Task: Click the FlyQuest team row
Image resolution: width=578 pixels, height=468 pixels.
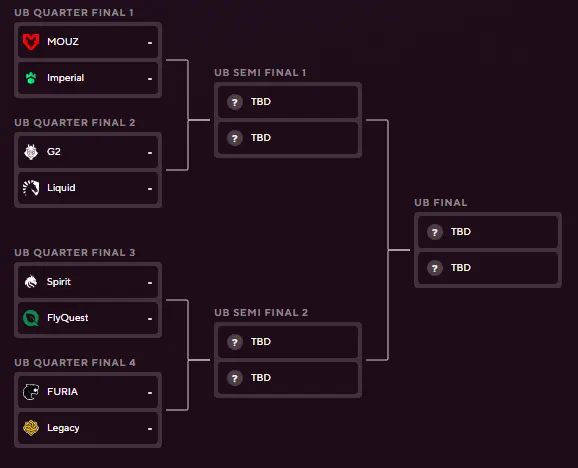Action: [88, 318]
